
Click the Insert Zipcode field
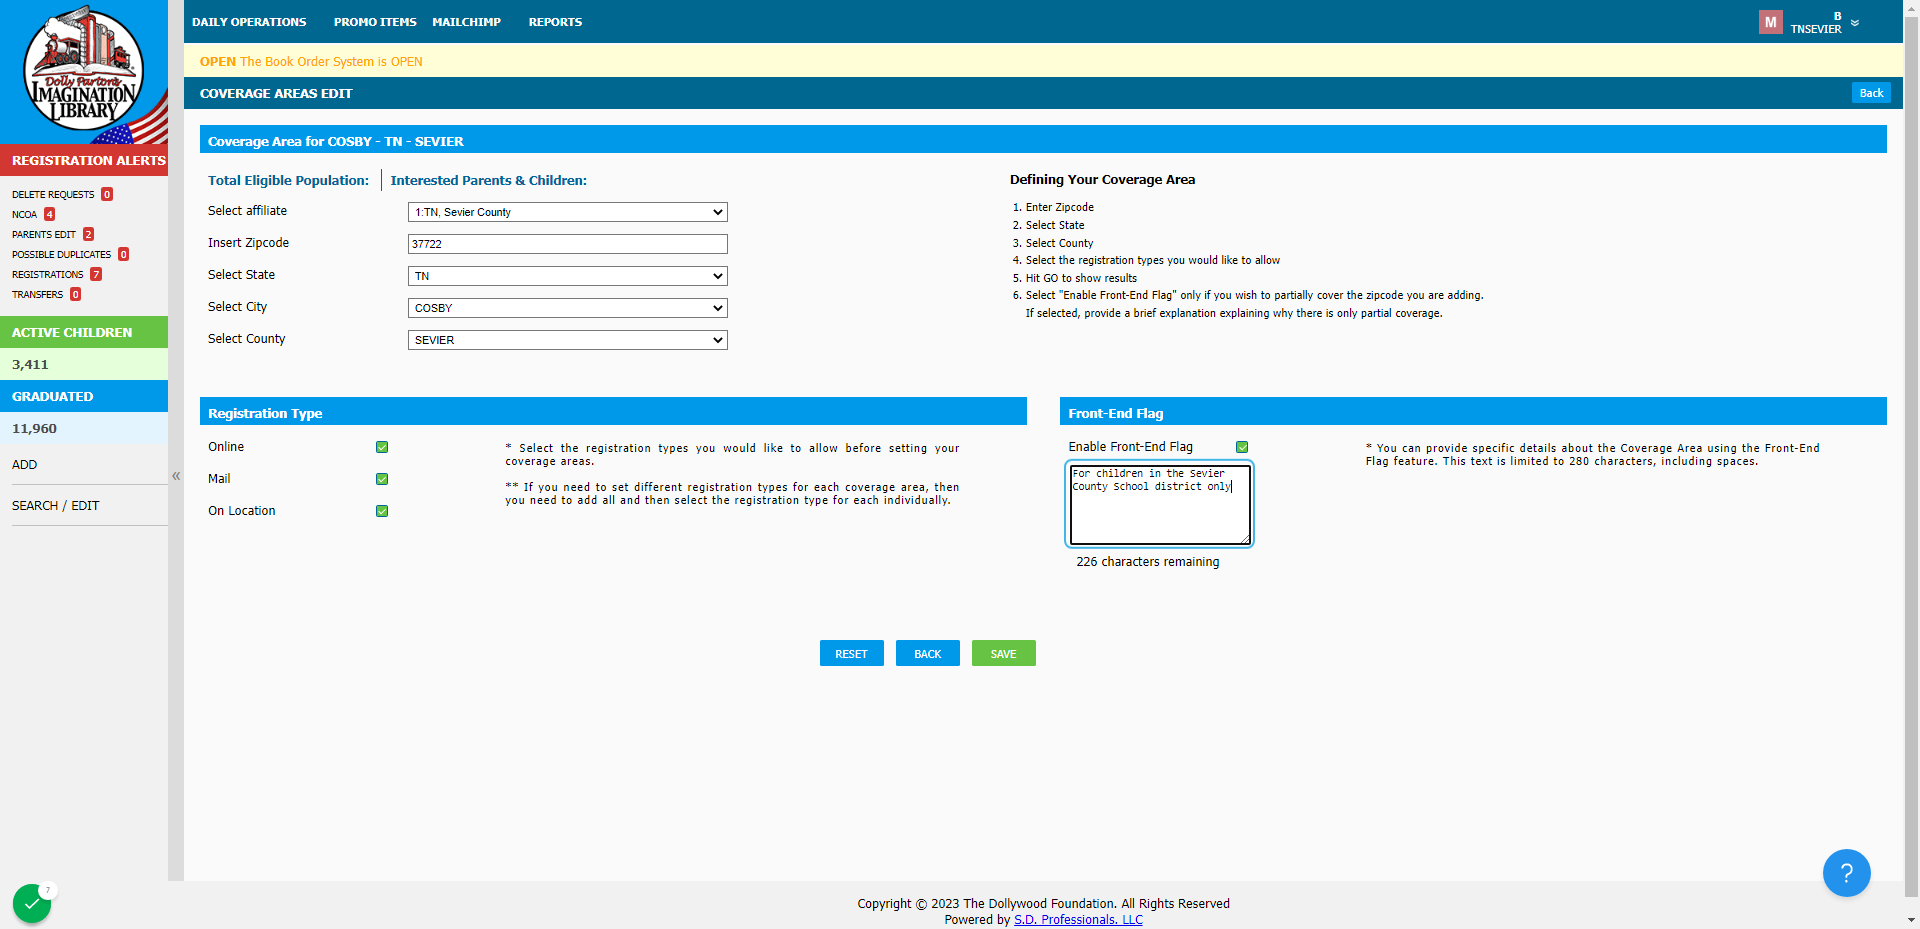tap(568, 244)
